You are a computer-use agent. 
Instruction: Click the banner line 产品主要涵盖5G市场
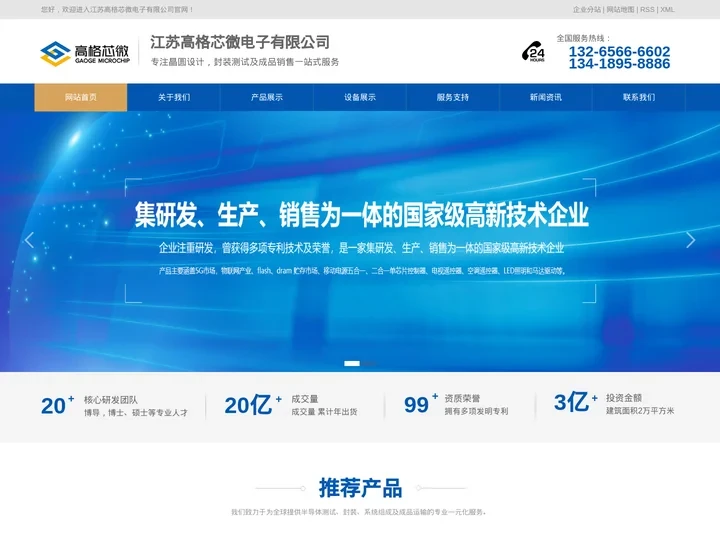[x=362, y=271]
